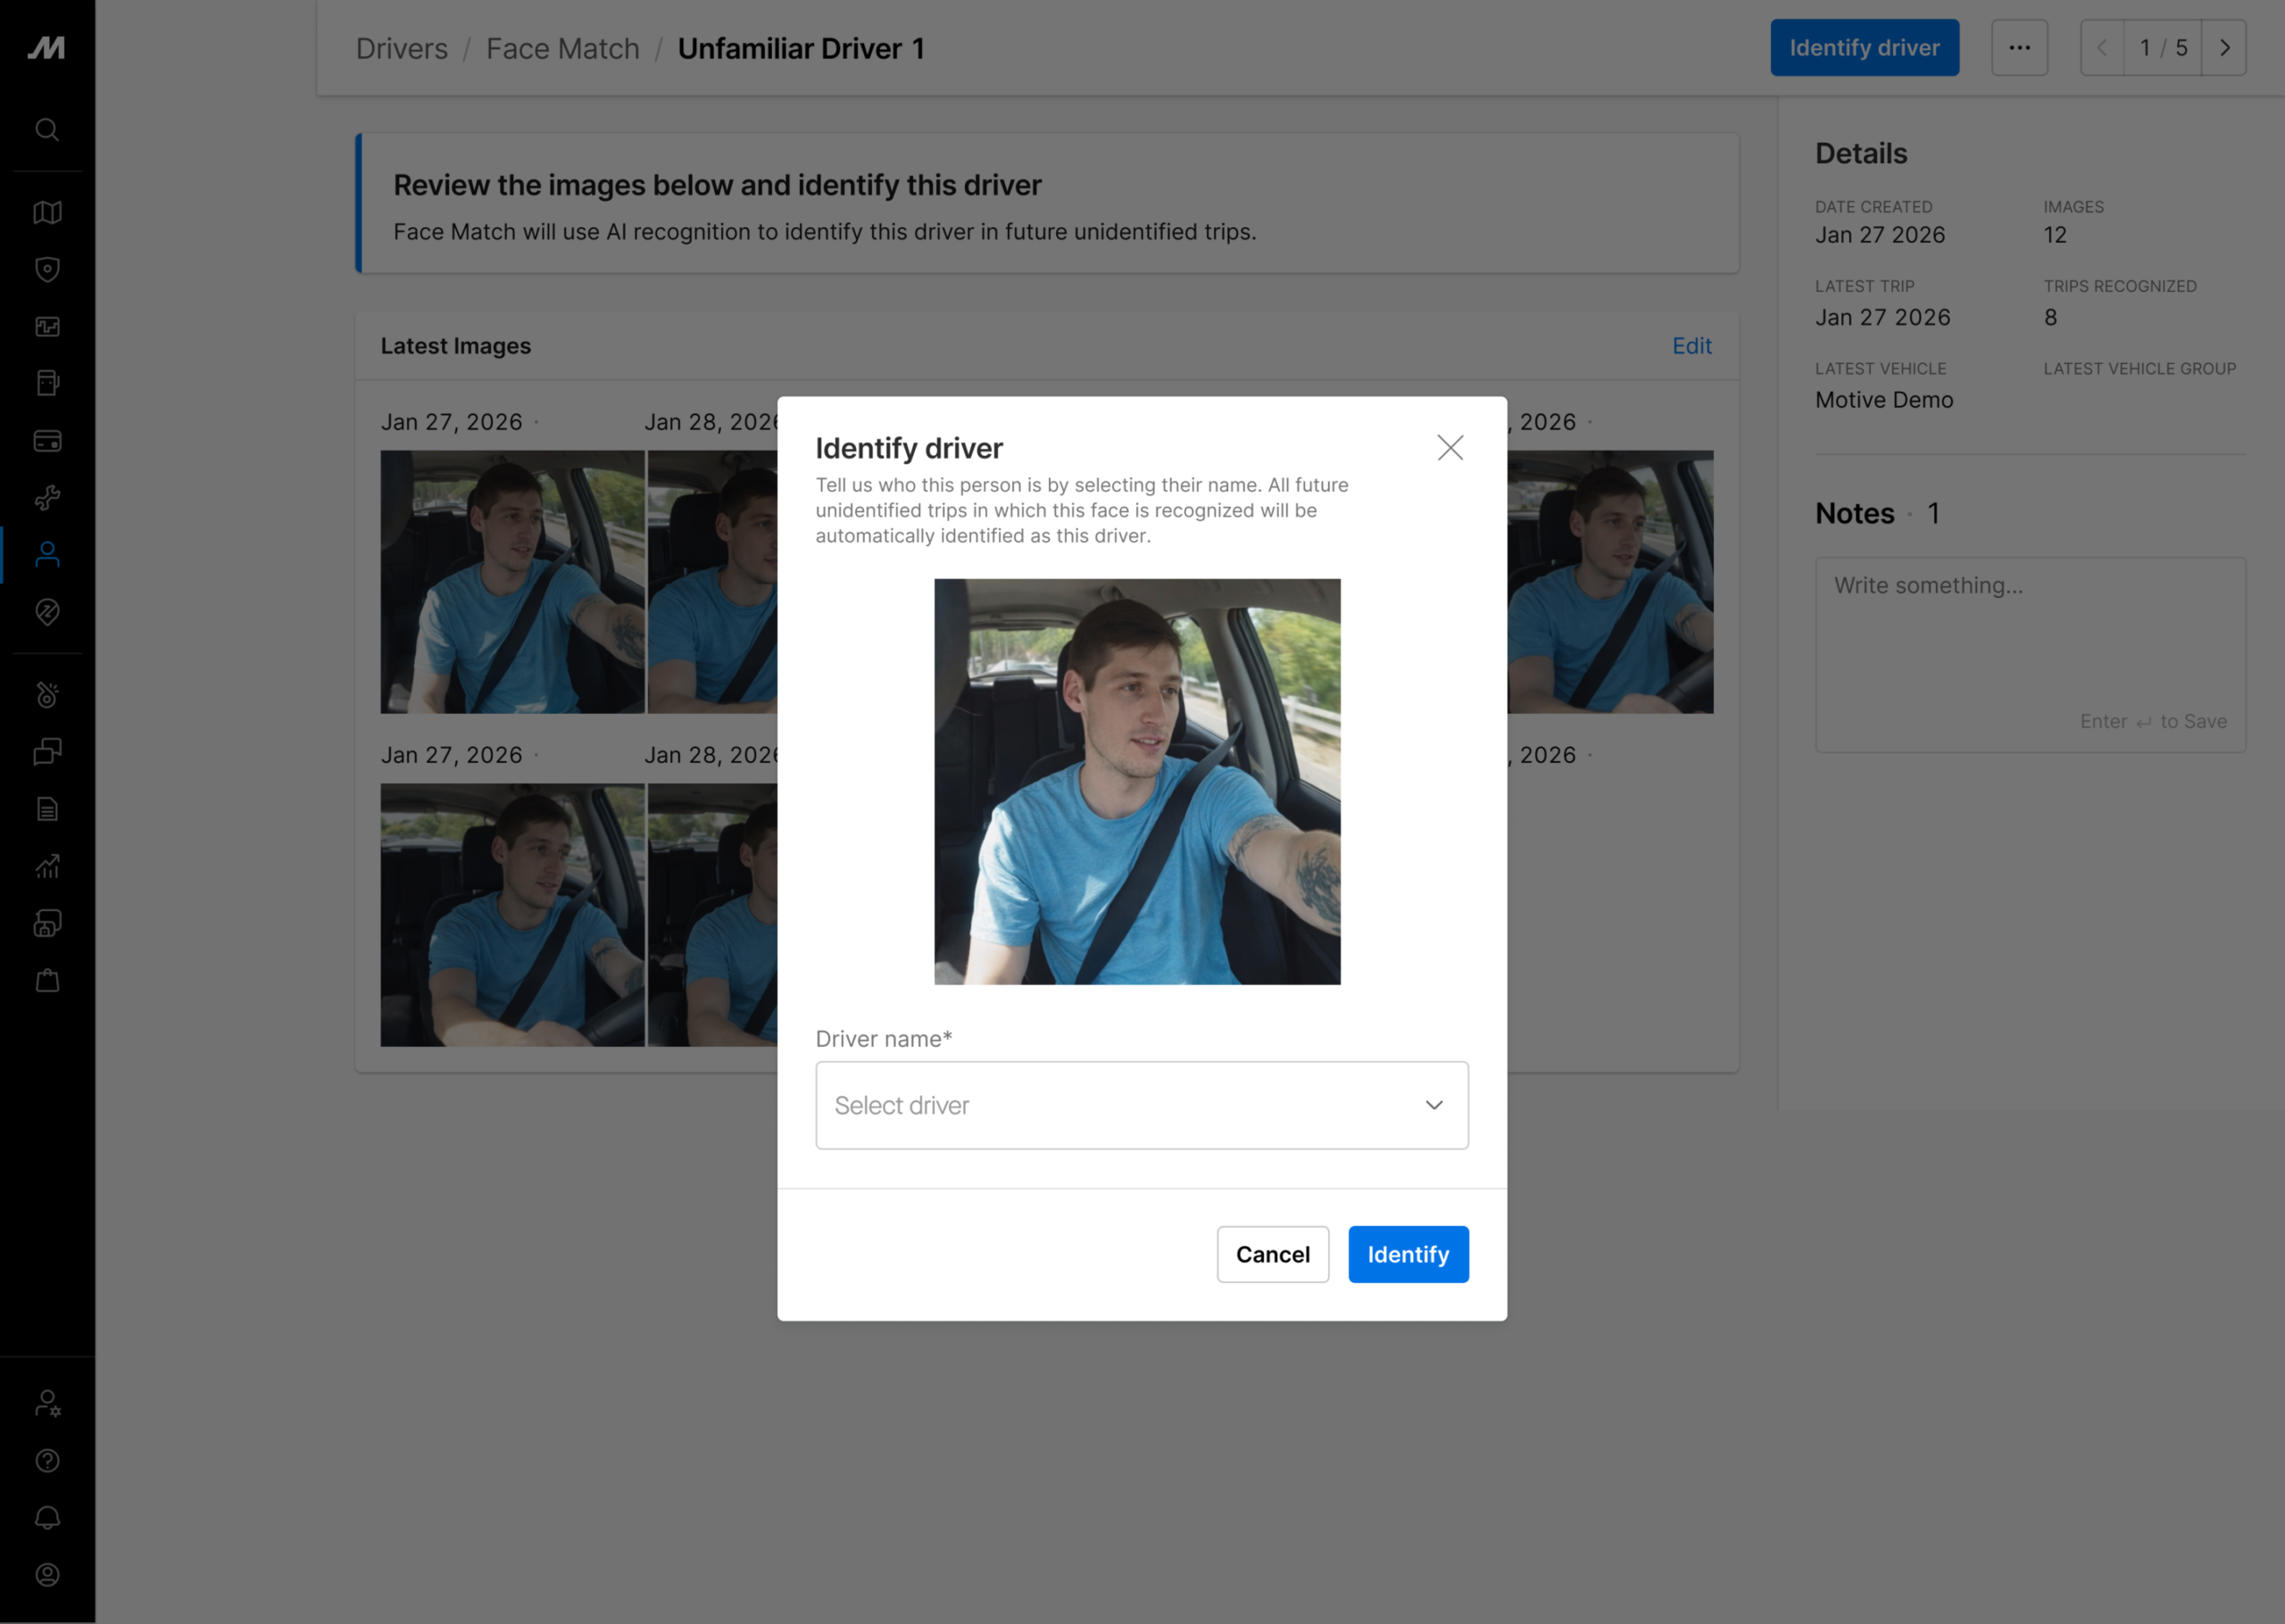The image size is (2285, 1624).
Task: Go to next unfamiliar driver arrow
Action: tap(2224, 48)
